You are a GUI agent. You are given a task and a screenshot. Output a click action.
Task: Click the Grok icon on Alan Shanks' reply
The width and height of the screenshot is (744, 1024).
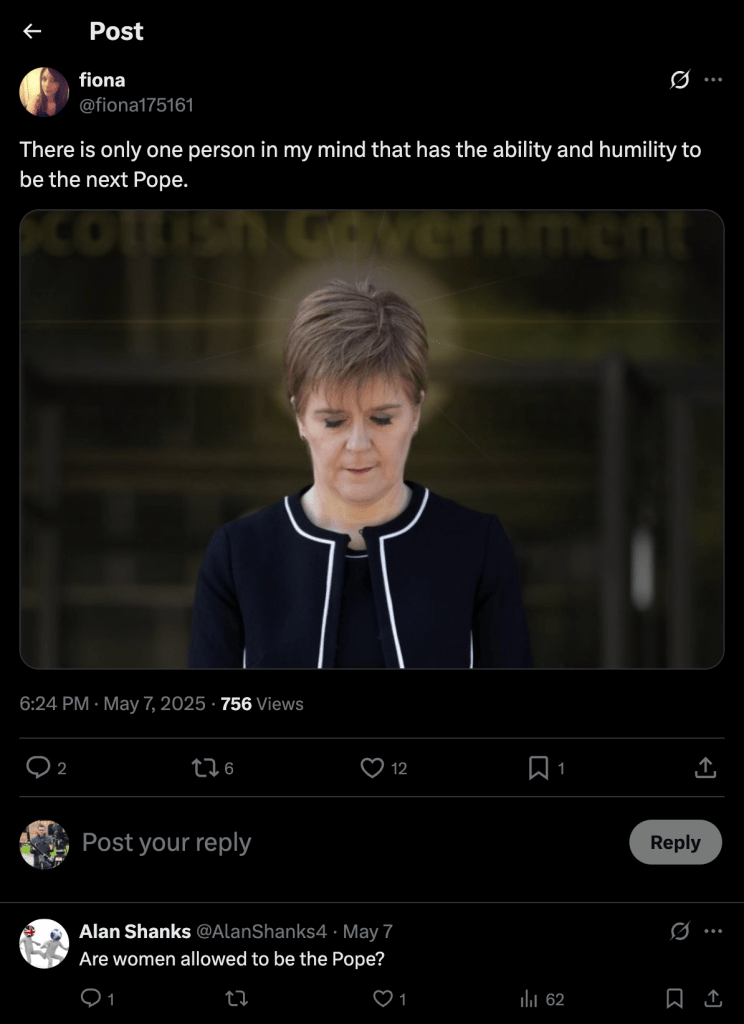[x=680, y=931]
